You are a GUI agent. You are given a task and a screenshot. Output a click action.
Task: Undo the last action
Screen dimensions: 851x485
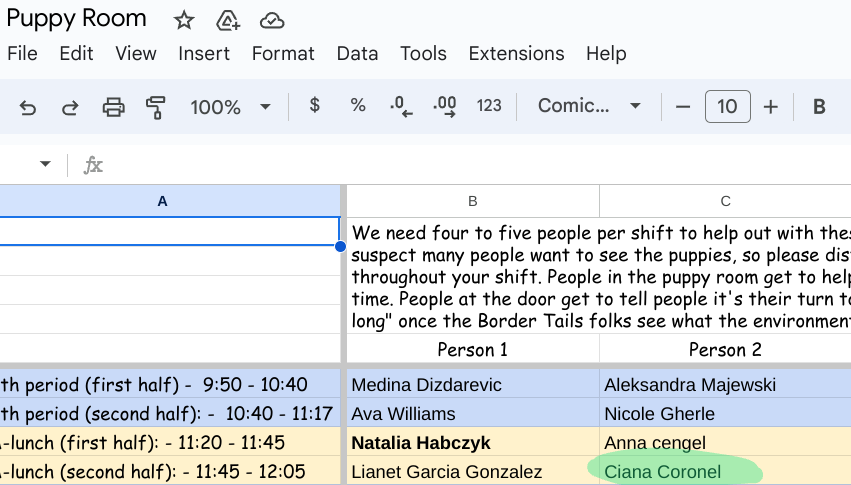click(28, 107)
